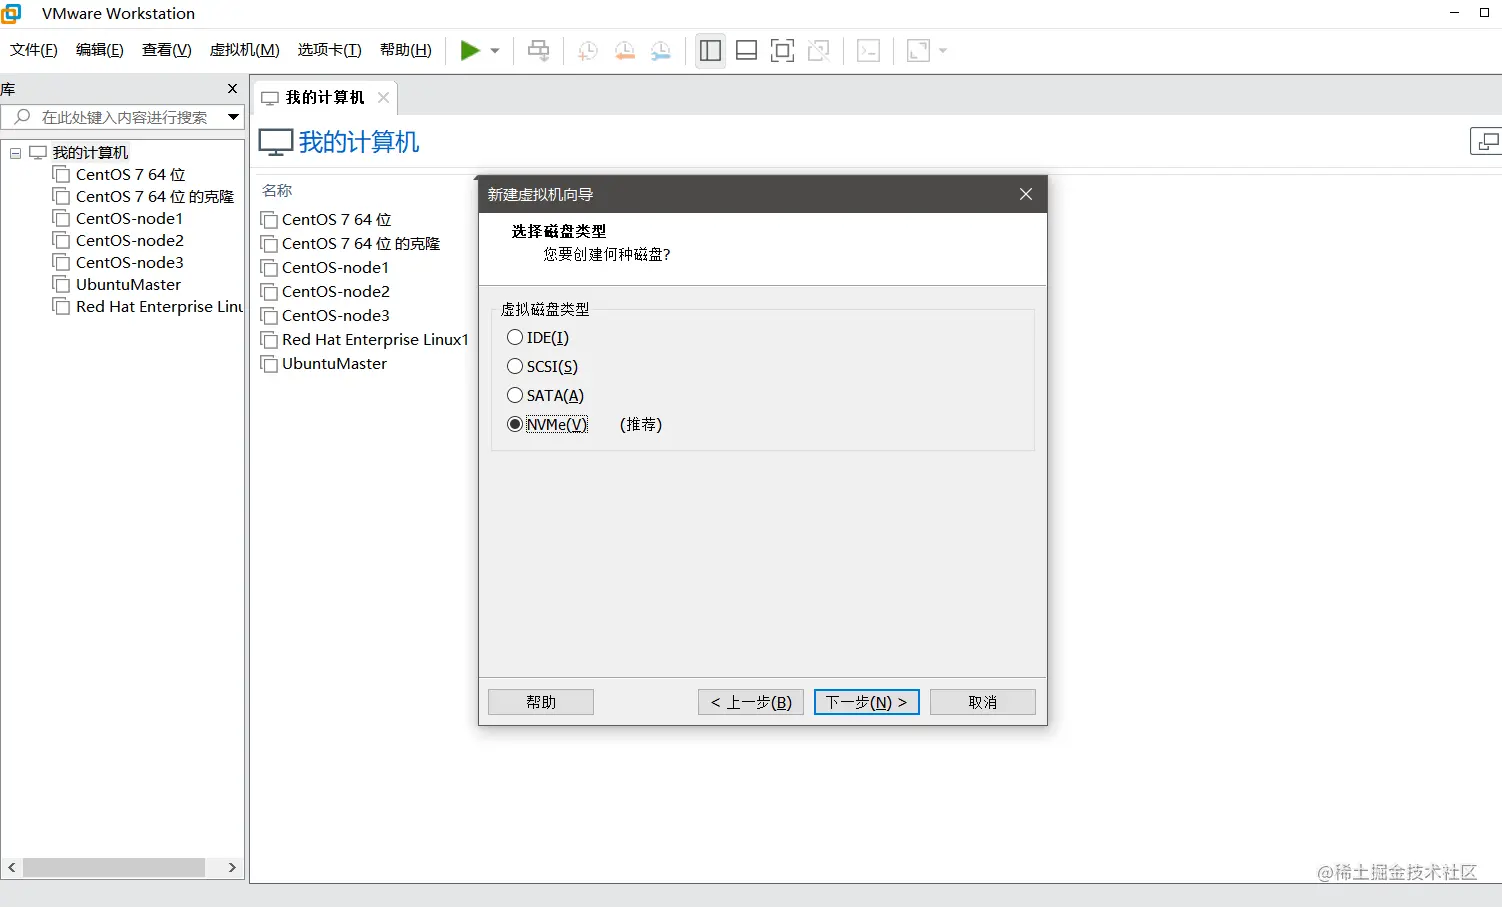The image size is (1502, 907).
Task: Open the snapshot manager wrench icon
Action: [x=661, y=50]
